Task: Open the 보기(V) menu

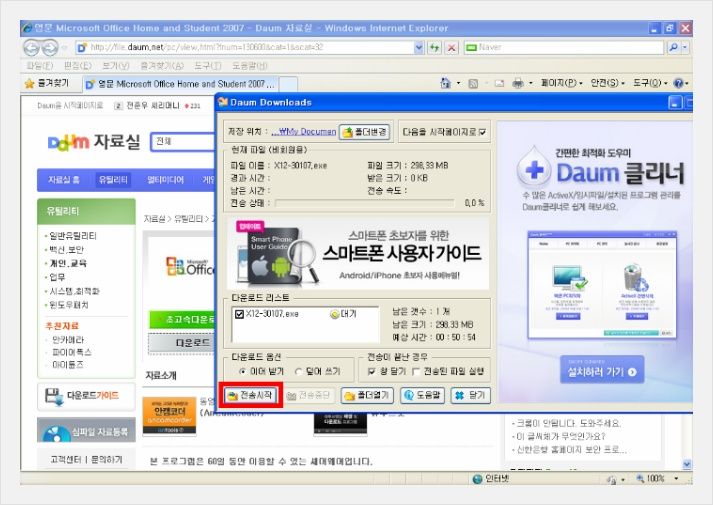Action: click(x=116, y=65)
